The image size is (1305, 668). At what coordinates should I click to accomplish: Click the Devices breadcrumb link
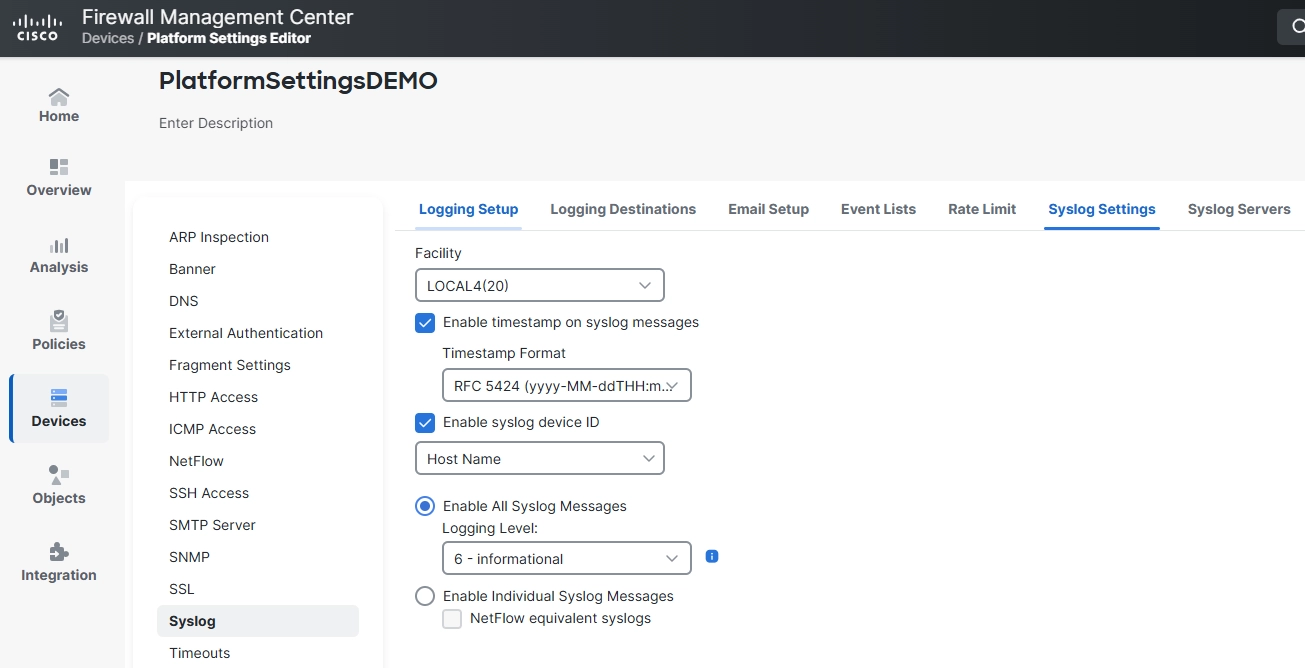click(108, 38)
